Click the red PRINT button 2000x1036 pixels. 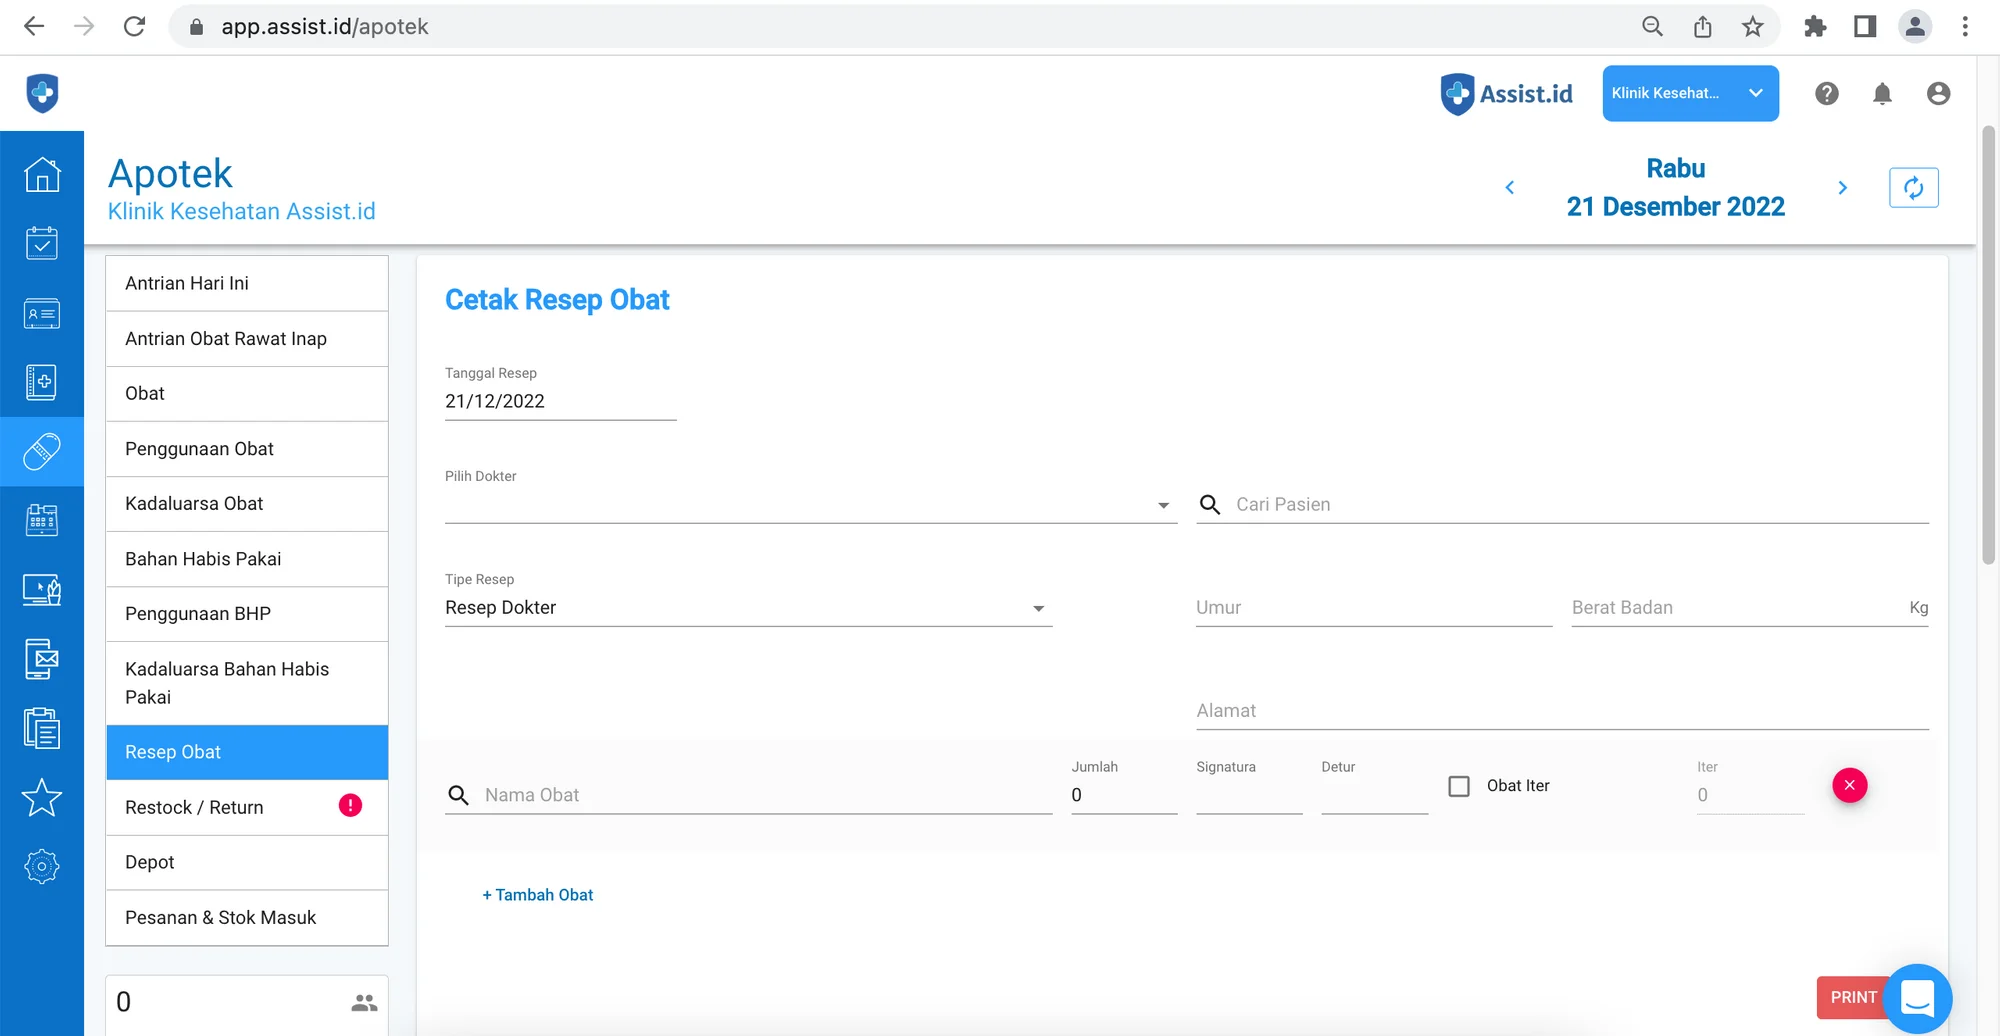pos(1853,997)
